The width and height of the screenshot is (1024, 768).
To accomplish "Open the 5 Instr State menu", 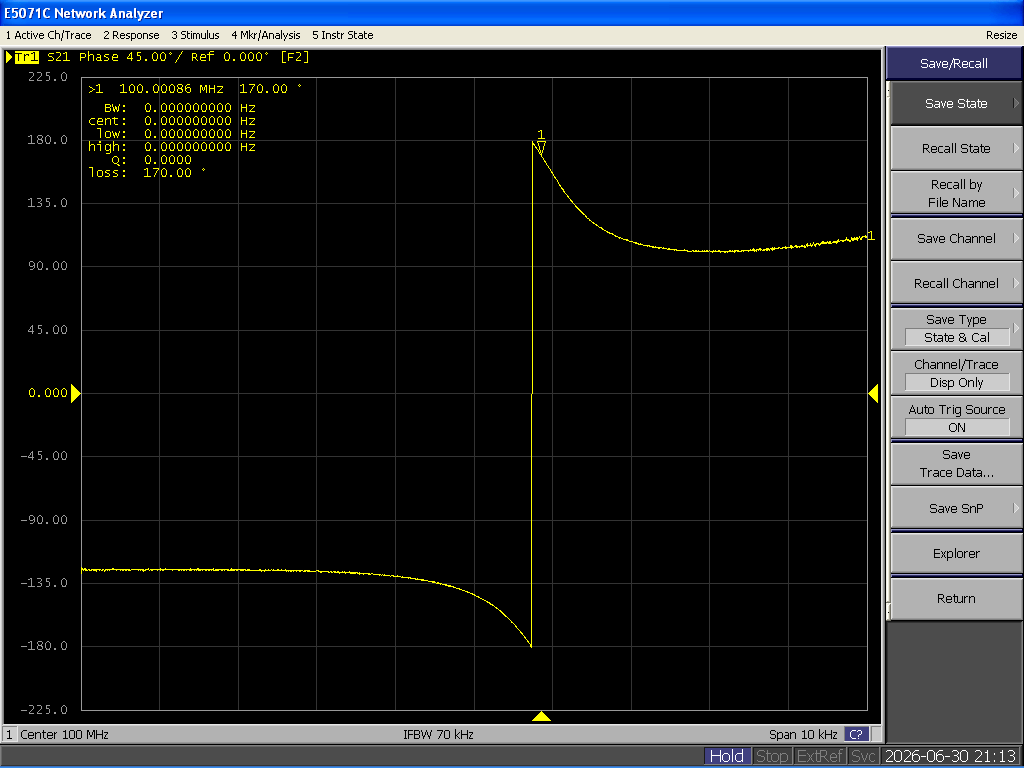I will pyautogui.click(x=342, y=35).
